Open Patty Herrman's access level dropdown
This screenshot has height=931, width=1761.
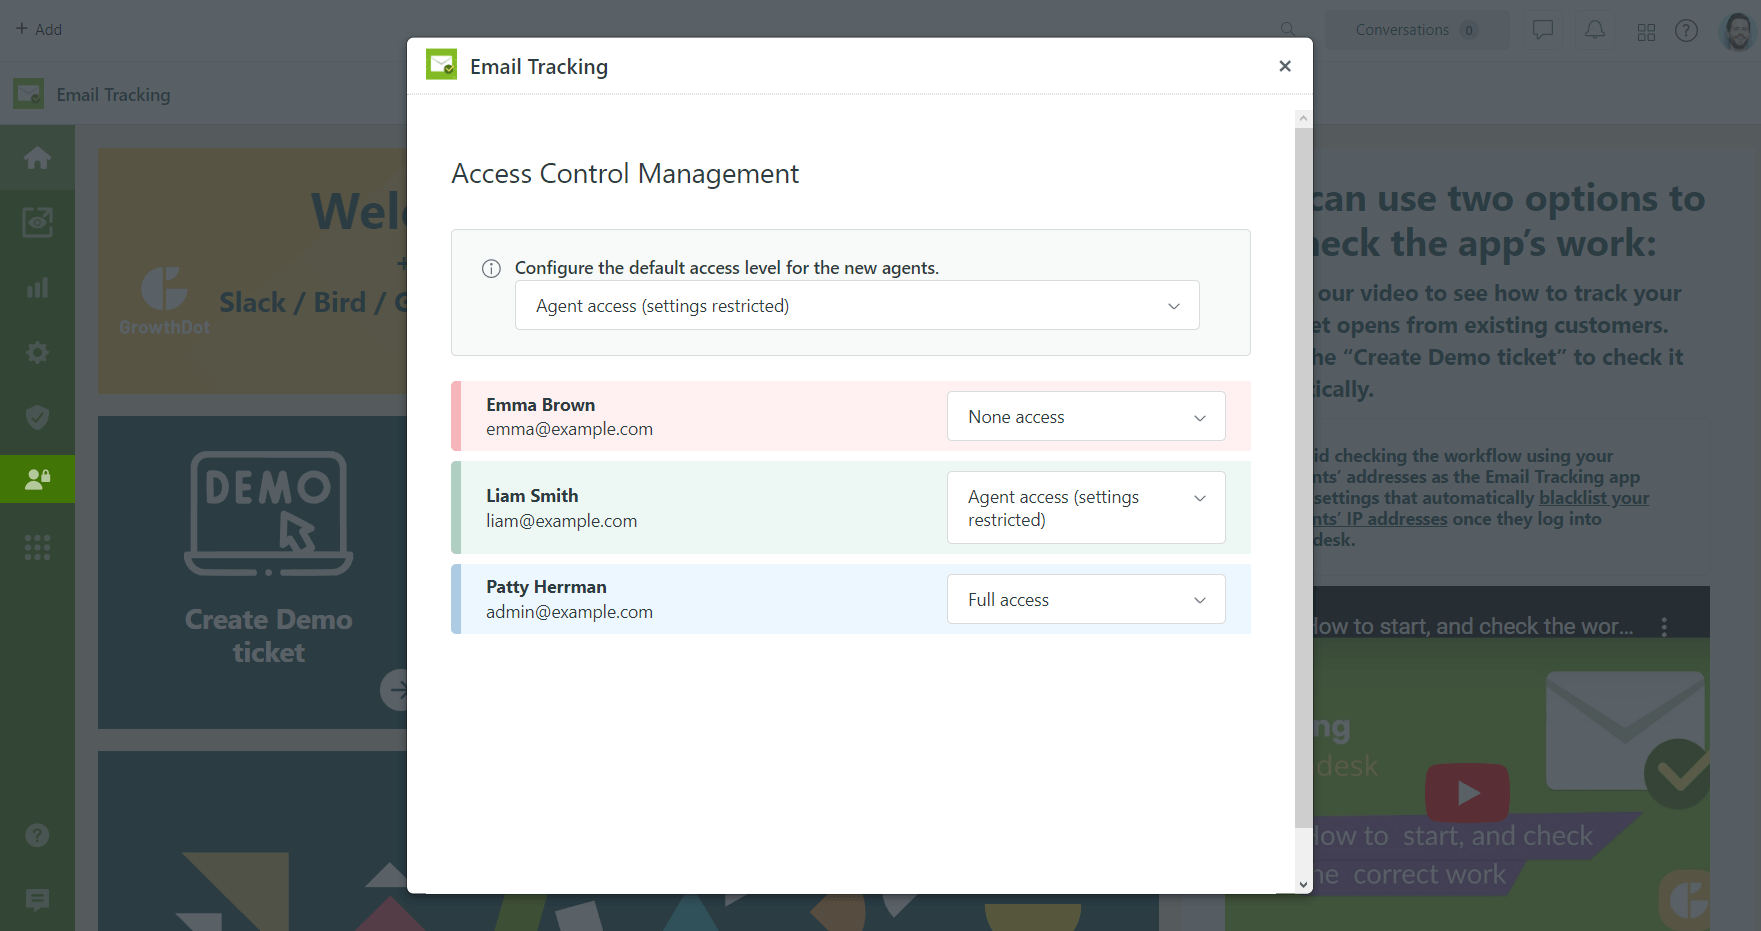tap(1086, 599)
